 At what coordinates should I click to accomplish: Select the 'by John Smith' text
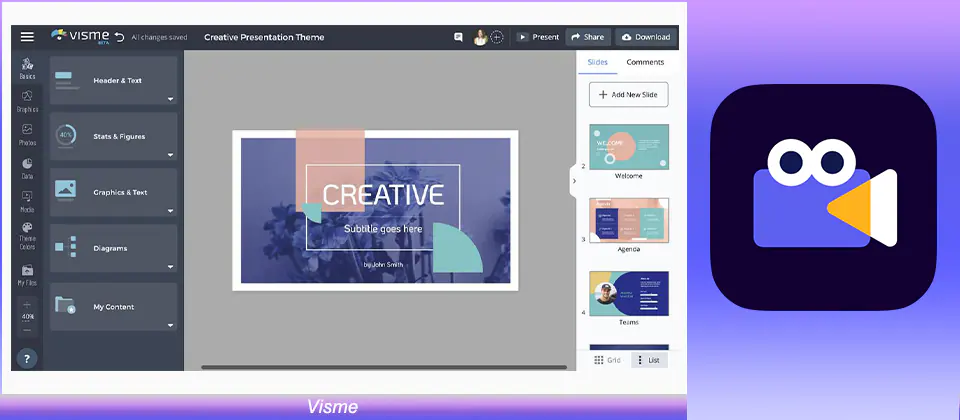tap(383, 265)
